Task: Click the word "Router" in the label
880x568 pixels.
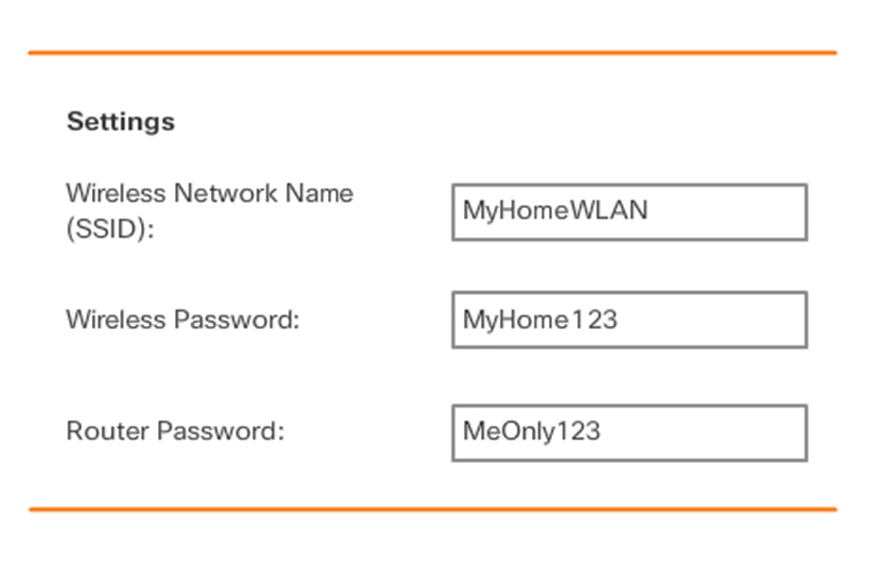Action: click(x=102, y=432)
